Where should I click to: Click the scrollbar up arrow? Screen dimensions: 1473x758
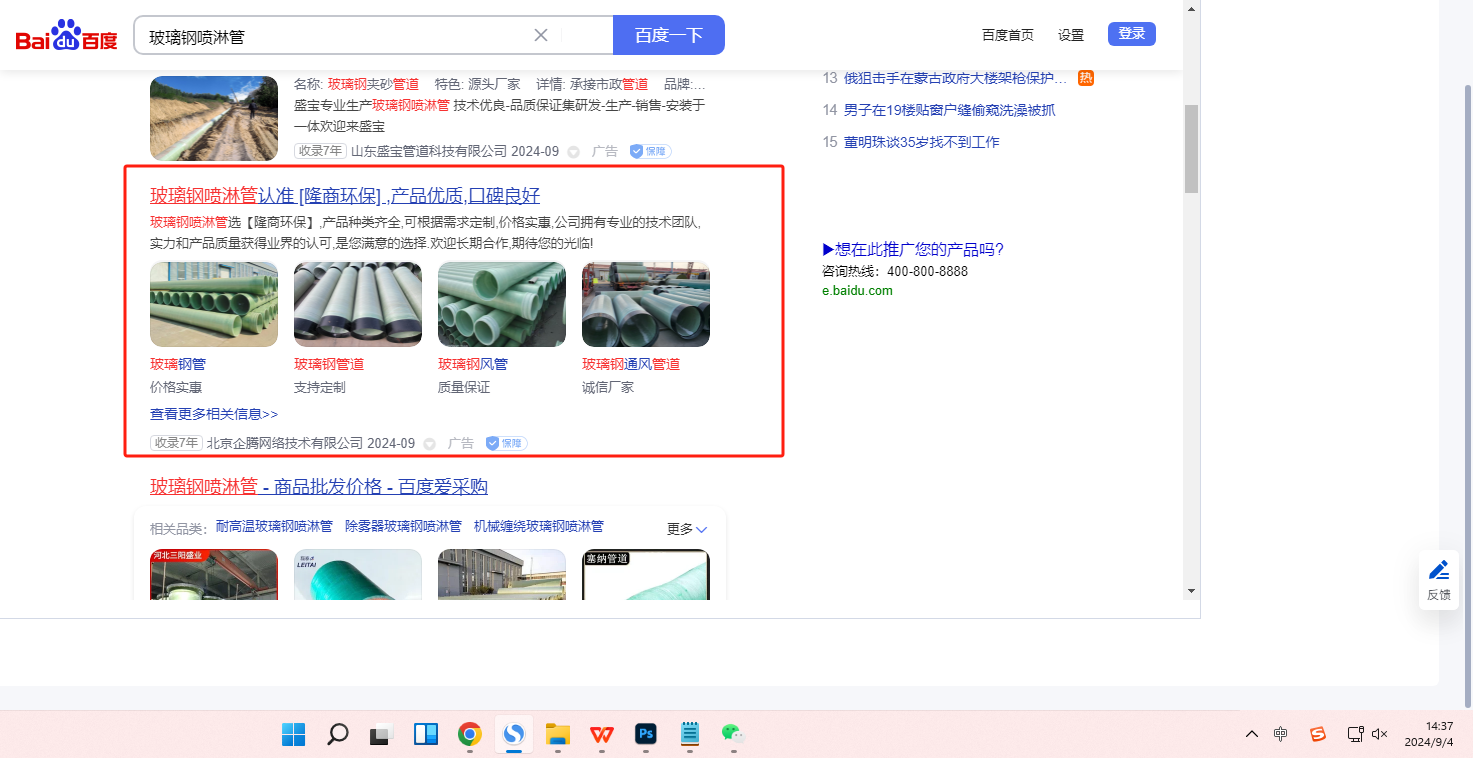[1191, 8]
